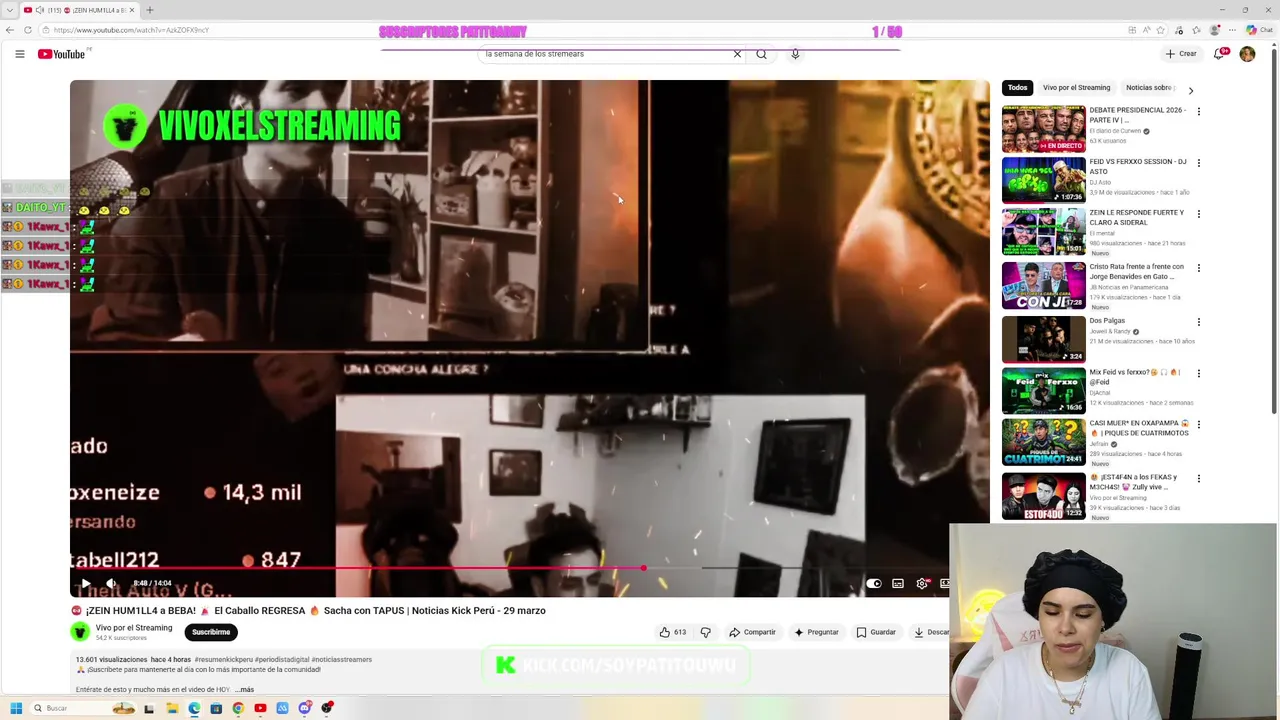Viewport: 1280px width, 720px height.
Task: Open Edge Copilot Chat button
Action: (x=1260, y=30)
